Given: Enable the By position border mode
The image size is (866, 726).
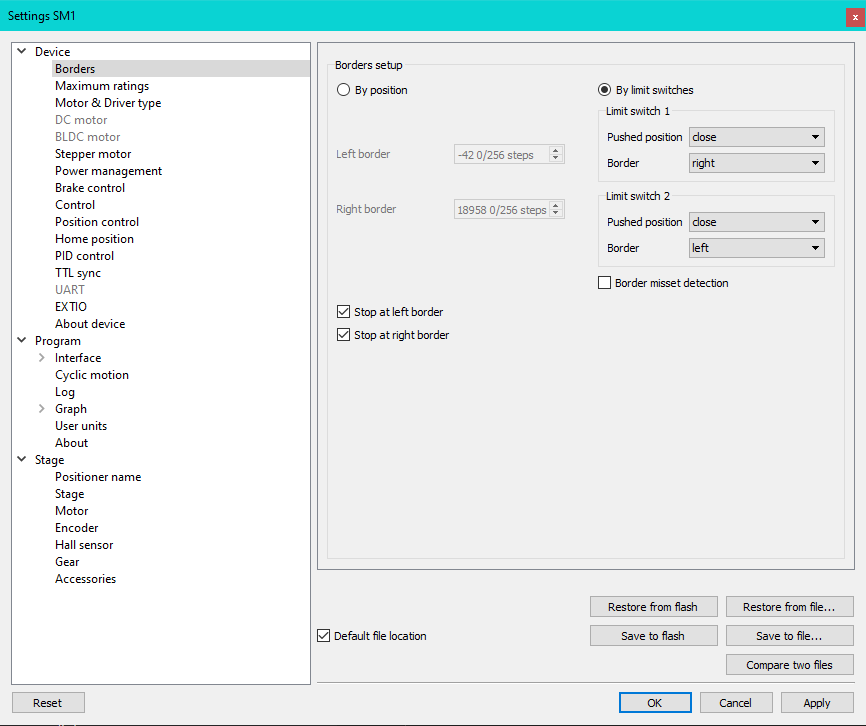Looking at the screenshot, I should tap(343, 90).
